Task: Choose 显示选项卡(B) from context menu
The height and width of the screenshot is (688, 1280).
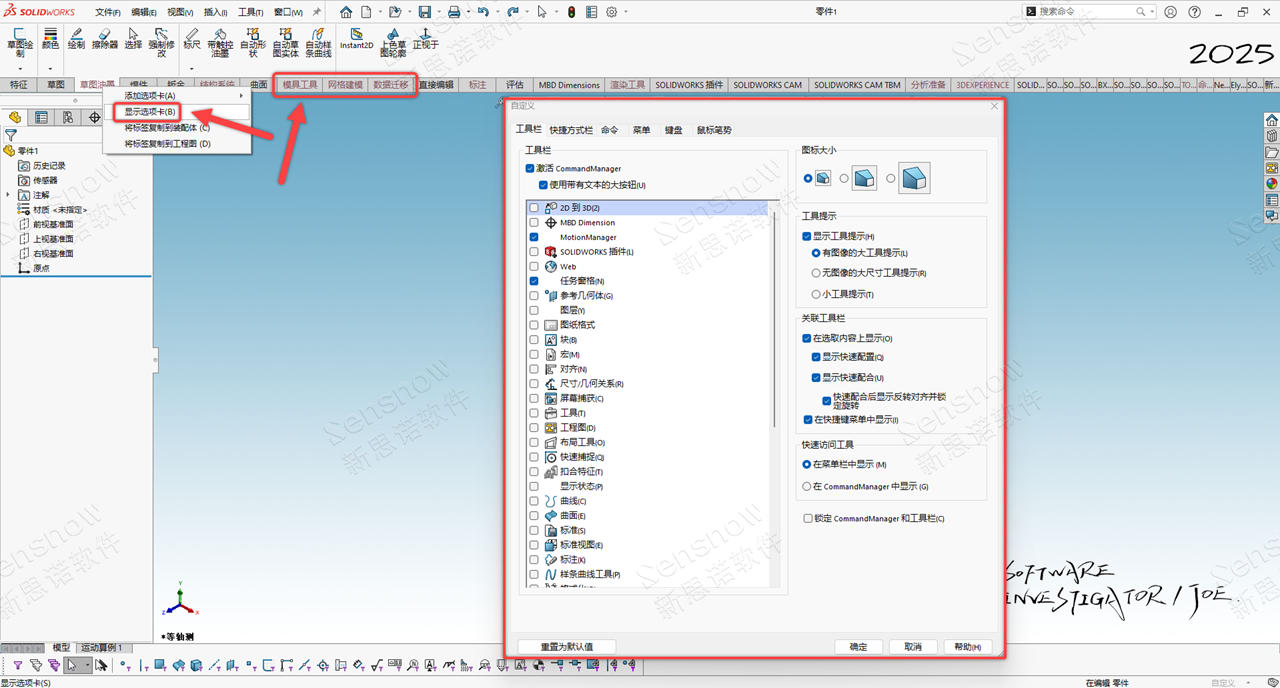Action: (150, 111)
